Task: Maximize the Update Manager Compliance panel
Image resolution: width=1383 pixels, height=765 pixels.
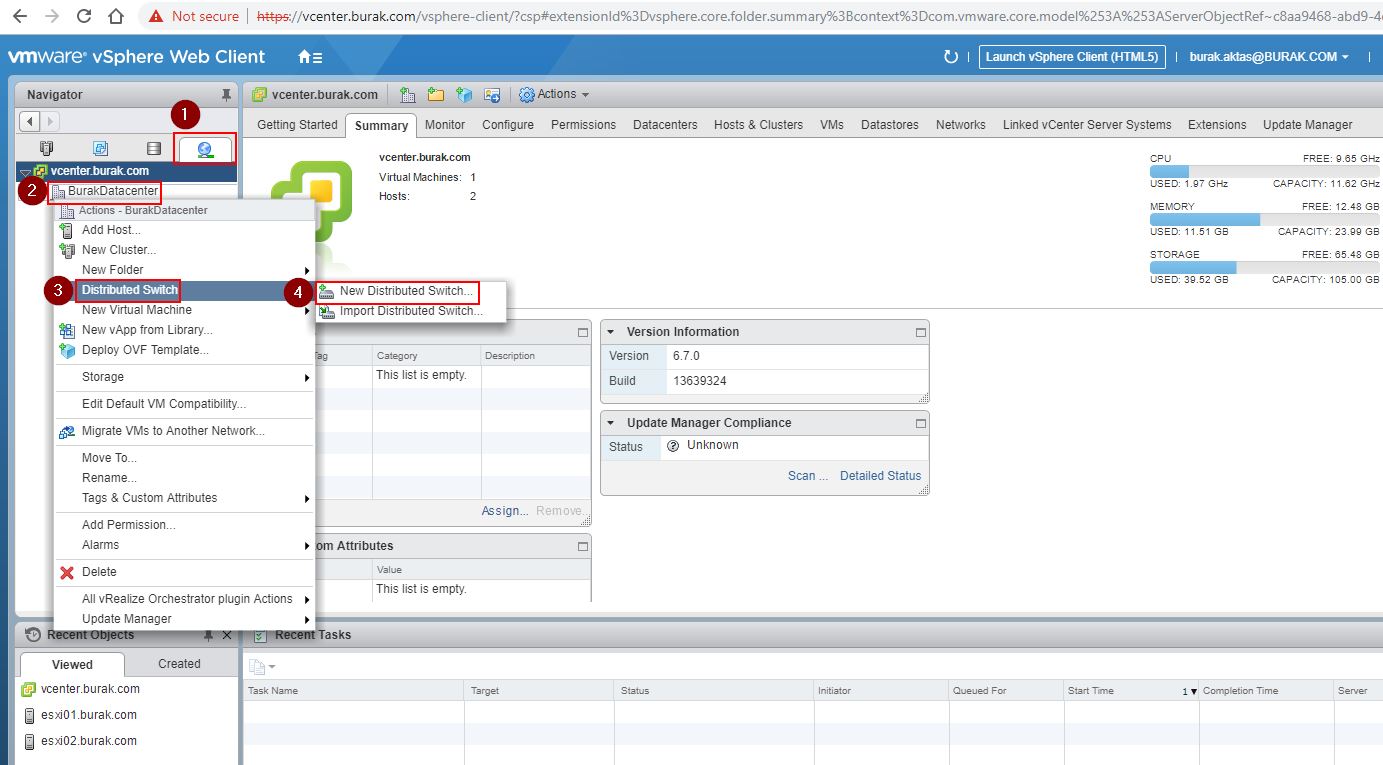Action: tap(921, 423)
